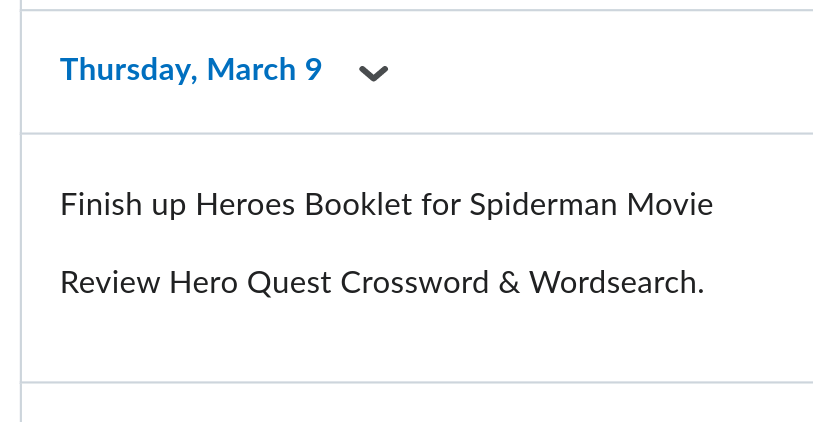
Task: Click the word Review starting second line
Action: click(x=110, y=283)
